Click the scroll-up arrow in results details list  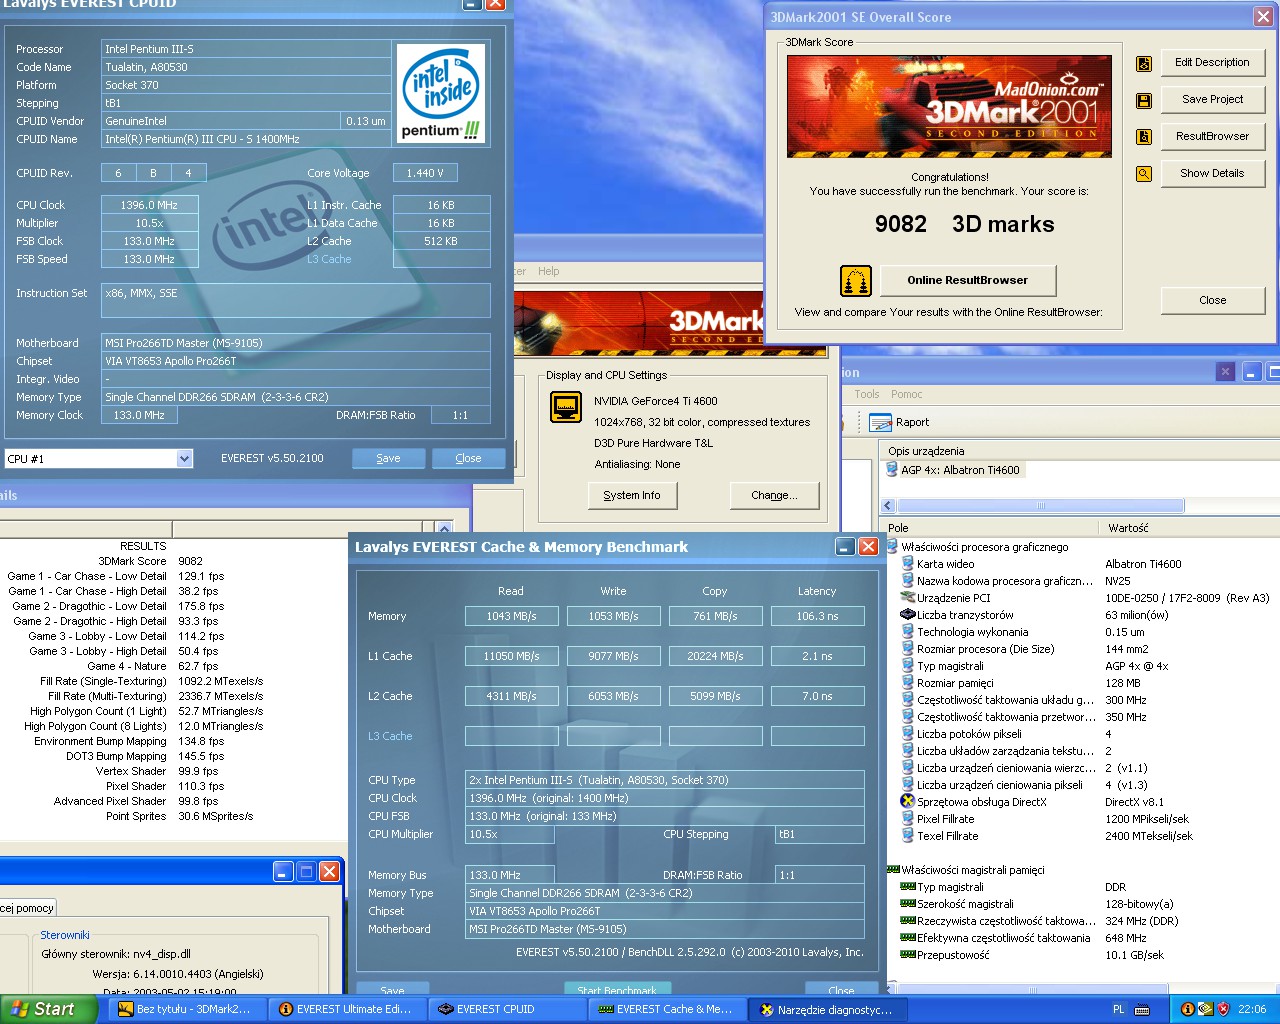coord(445,528)
